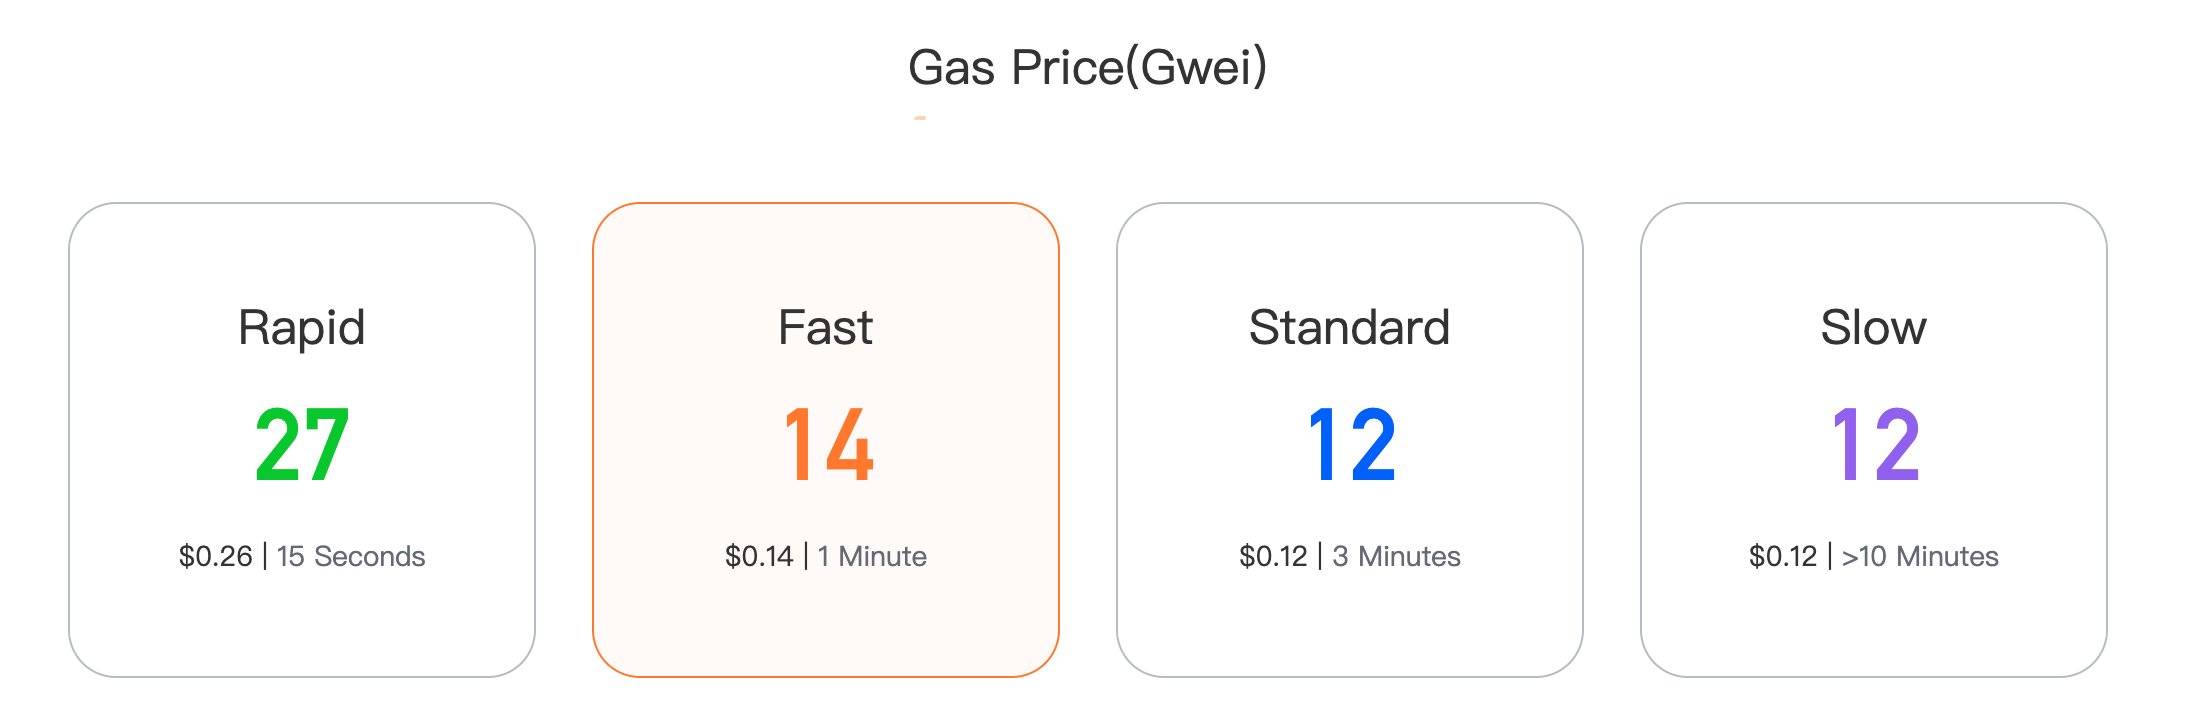This screenshot has width=2186, height=722.
Task: Click the 3 Minutes estimate
Action: 1397,556
